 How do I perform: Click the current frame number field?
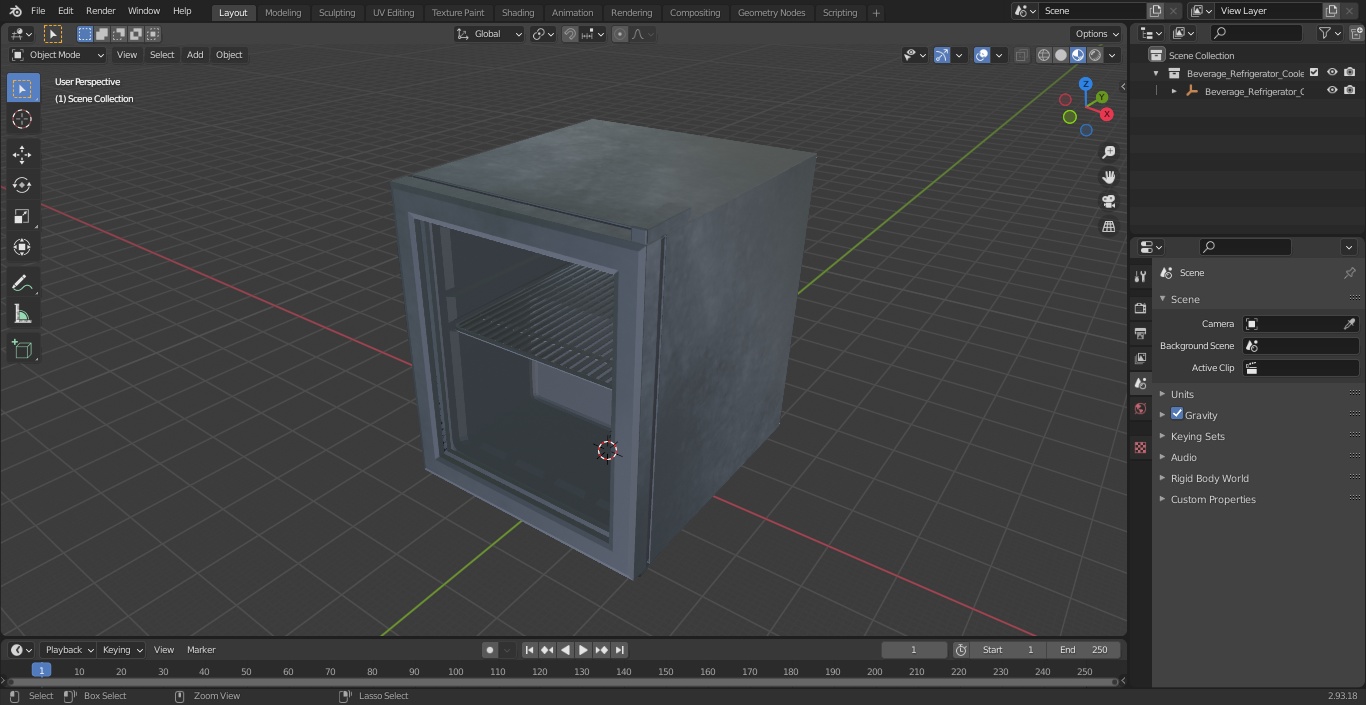913,650
